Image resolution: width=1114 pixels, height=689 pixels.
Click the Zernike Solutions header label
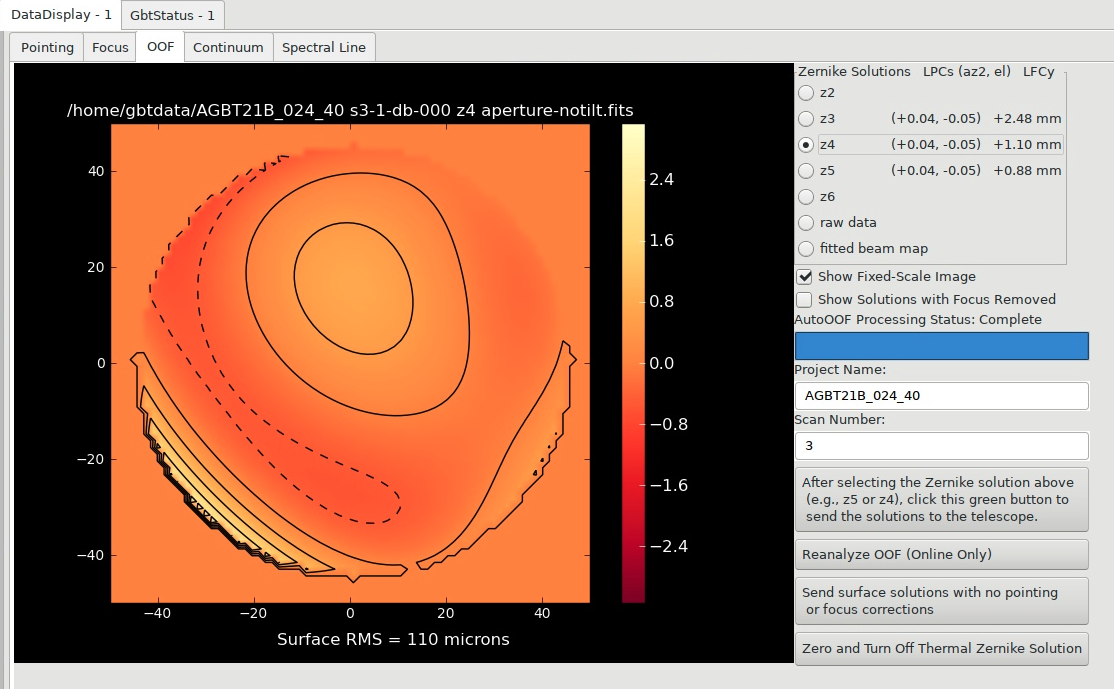point(854,72)
